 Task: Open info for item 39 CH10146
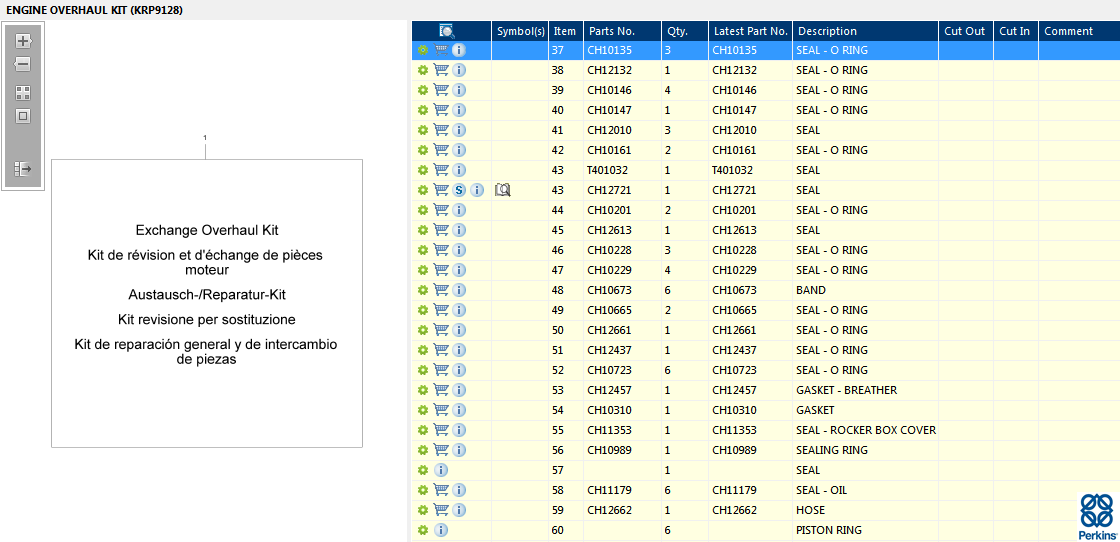(459, 90)
